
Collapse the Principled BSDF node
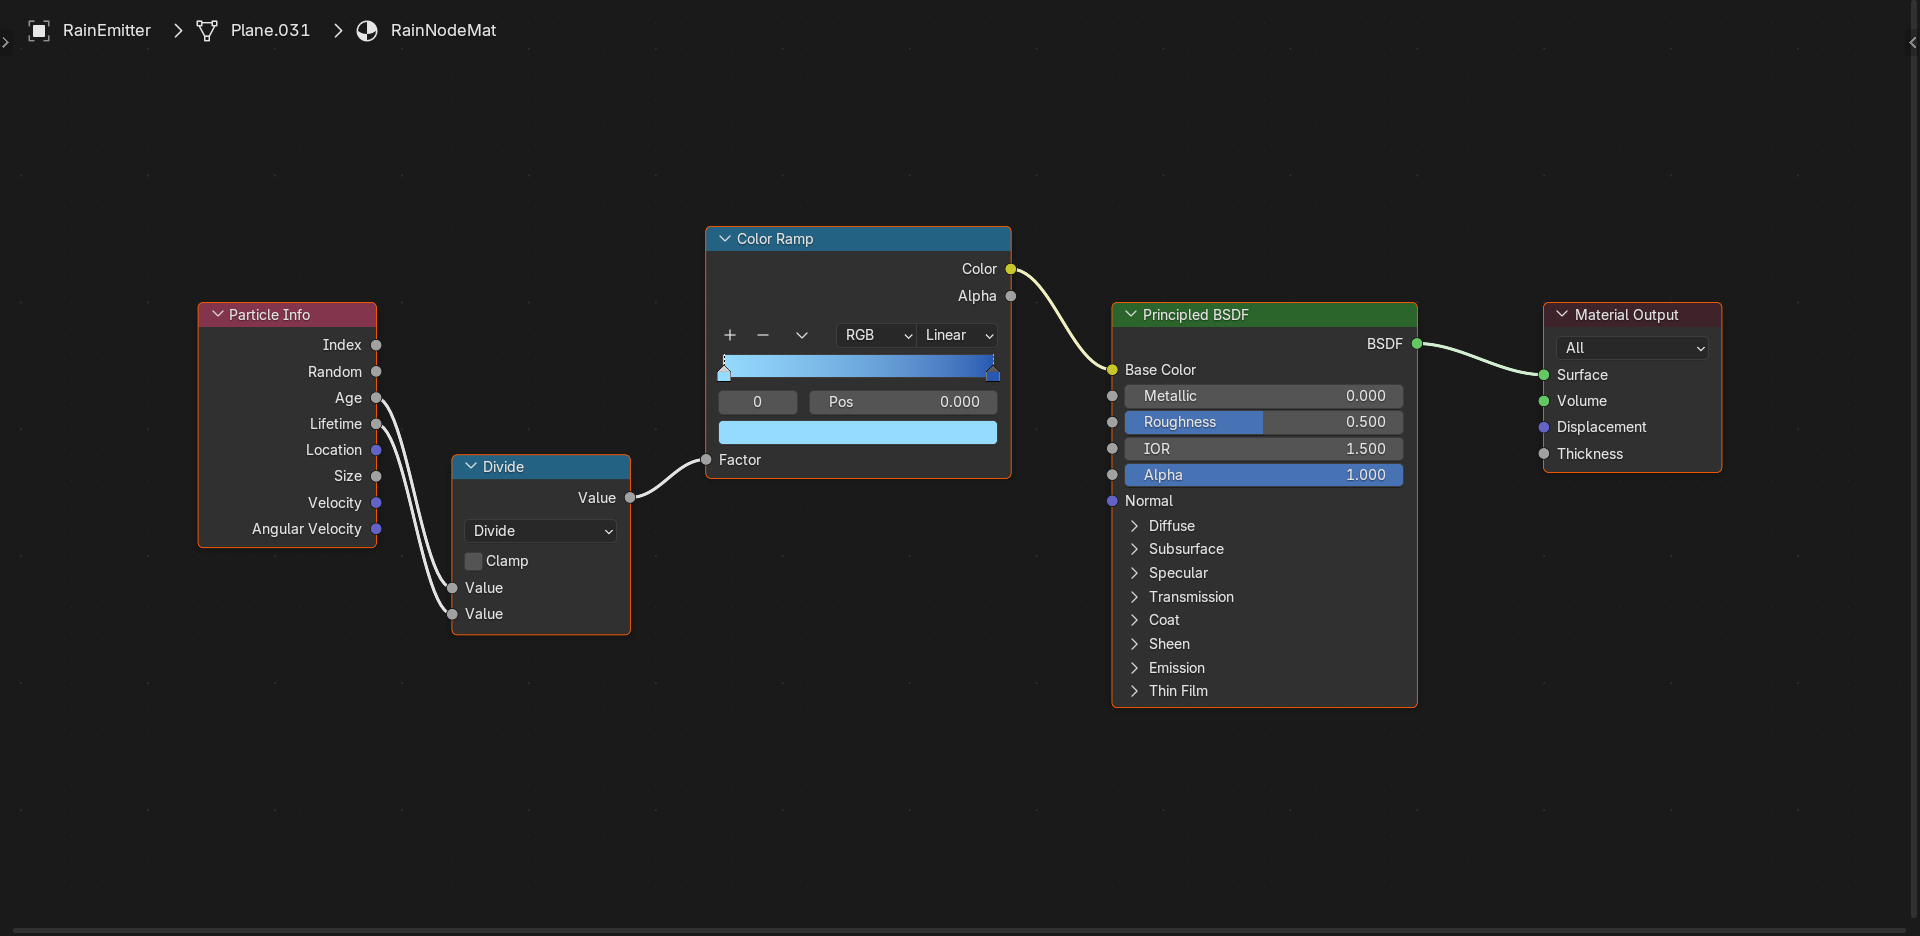pos(1131,314)
